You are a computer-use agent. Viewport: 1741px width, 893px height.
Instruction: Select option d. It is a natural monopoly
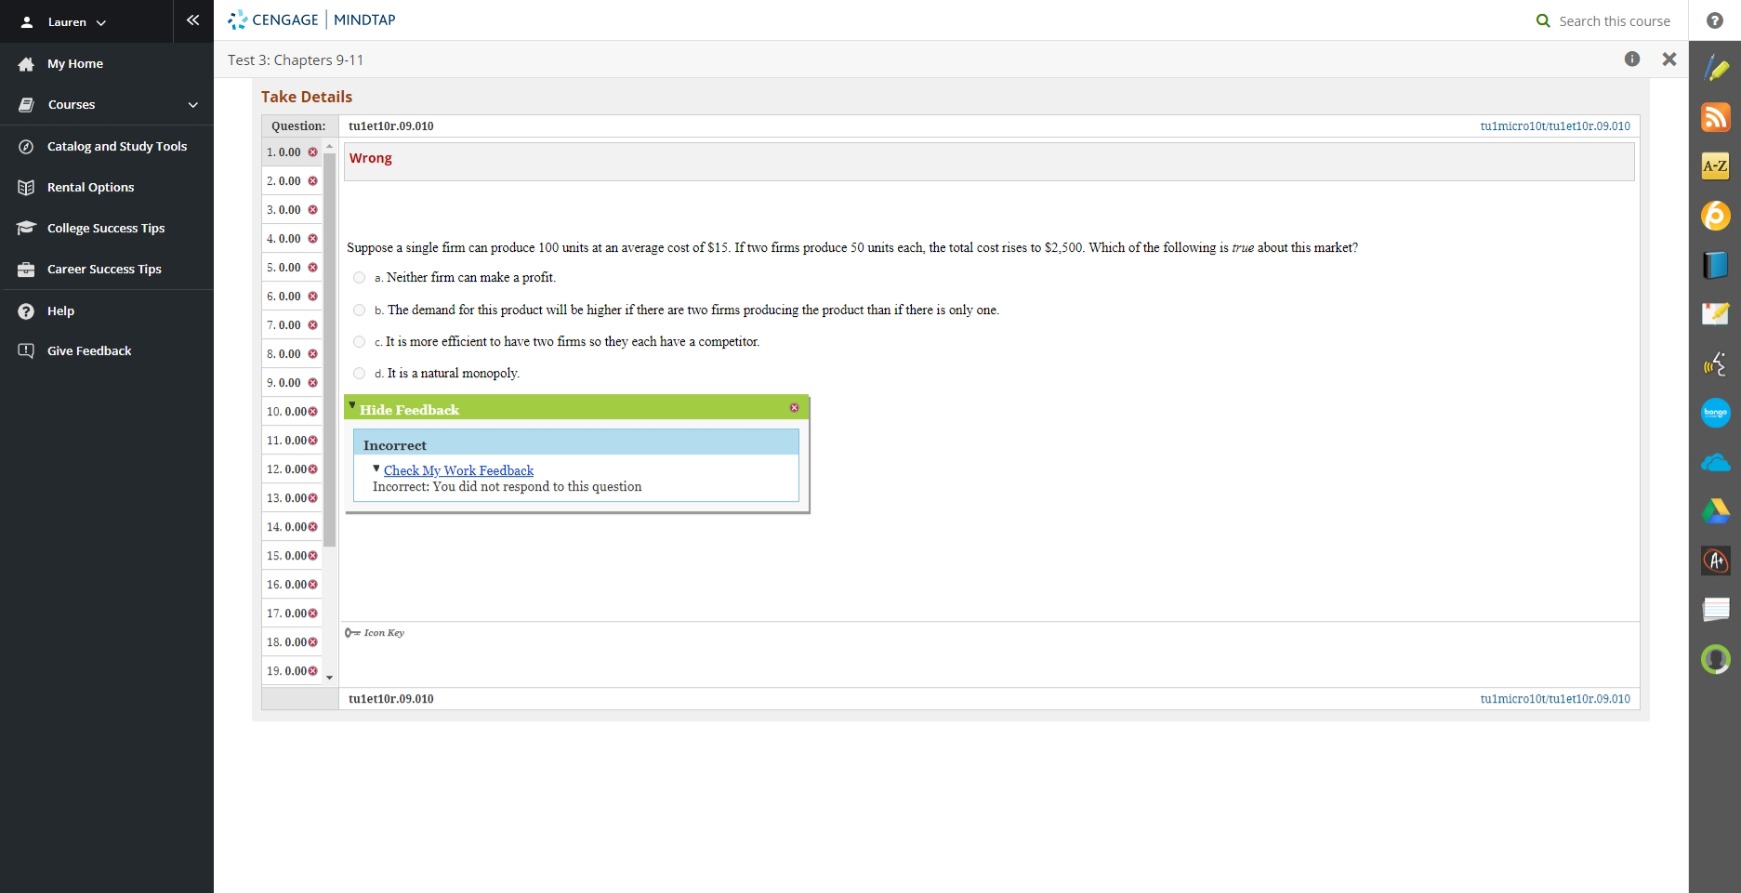click(x=359, y=374)
